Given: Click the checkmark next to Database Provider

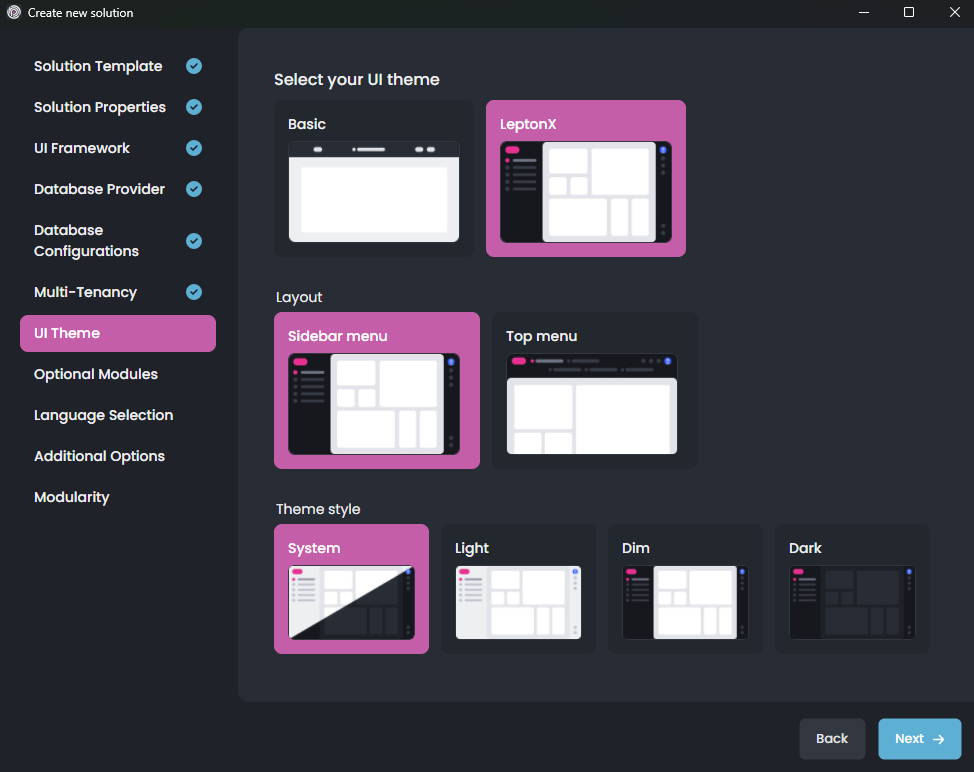Looking at the screenshot, I should 193,189.
